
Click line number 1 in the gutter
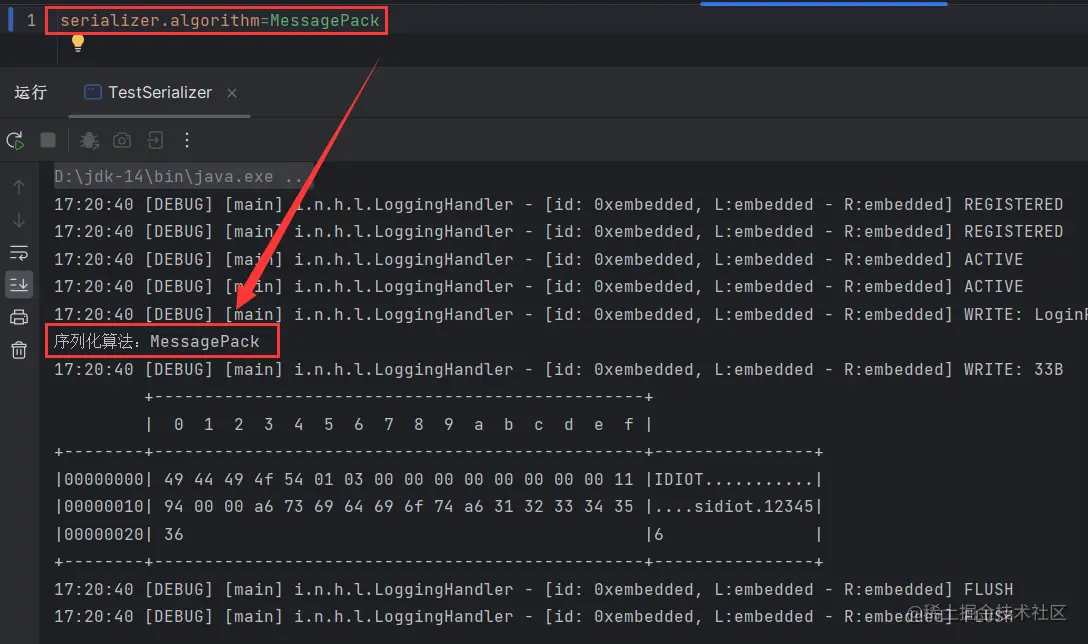pyautogui.click(x=31, y=21)
